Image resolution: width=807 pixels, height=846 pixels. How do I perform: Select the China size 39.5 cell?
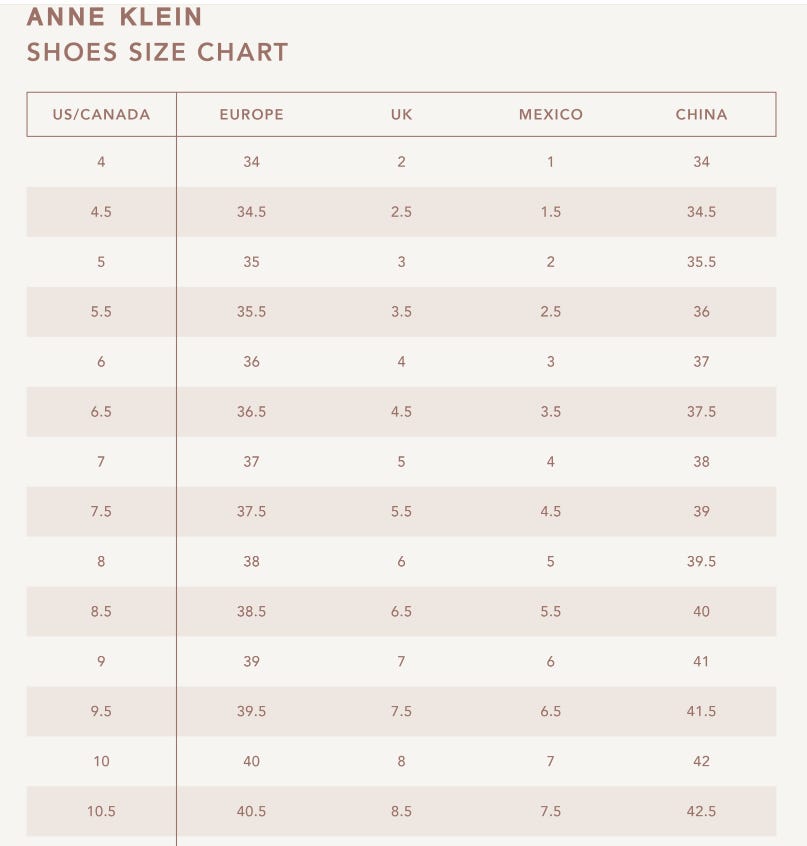click(x=701, y=561)
